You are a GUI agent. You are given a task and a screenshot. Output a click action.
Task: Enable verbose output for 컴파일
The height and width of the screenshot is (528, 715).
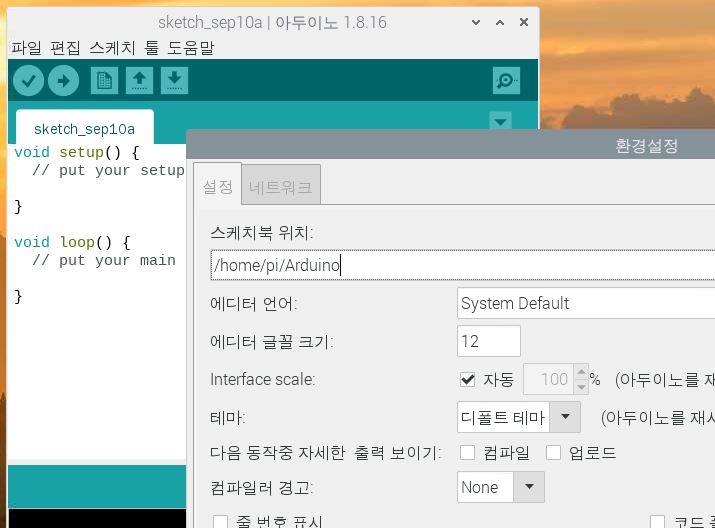(467, 452)
